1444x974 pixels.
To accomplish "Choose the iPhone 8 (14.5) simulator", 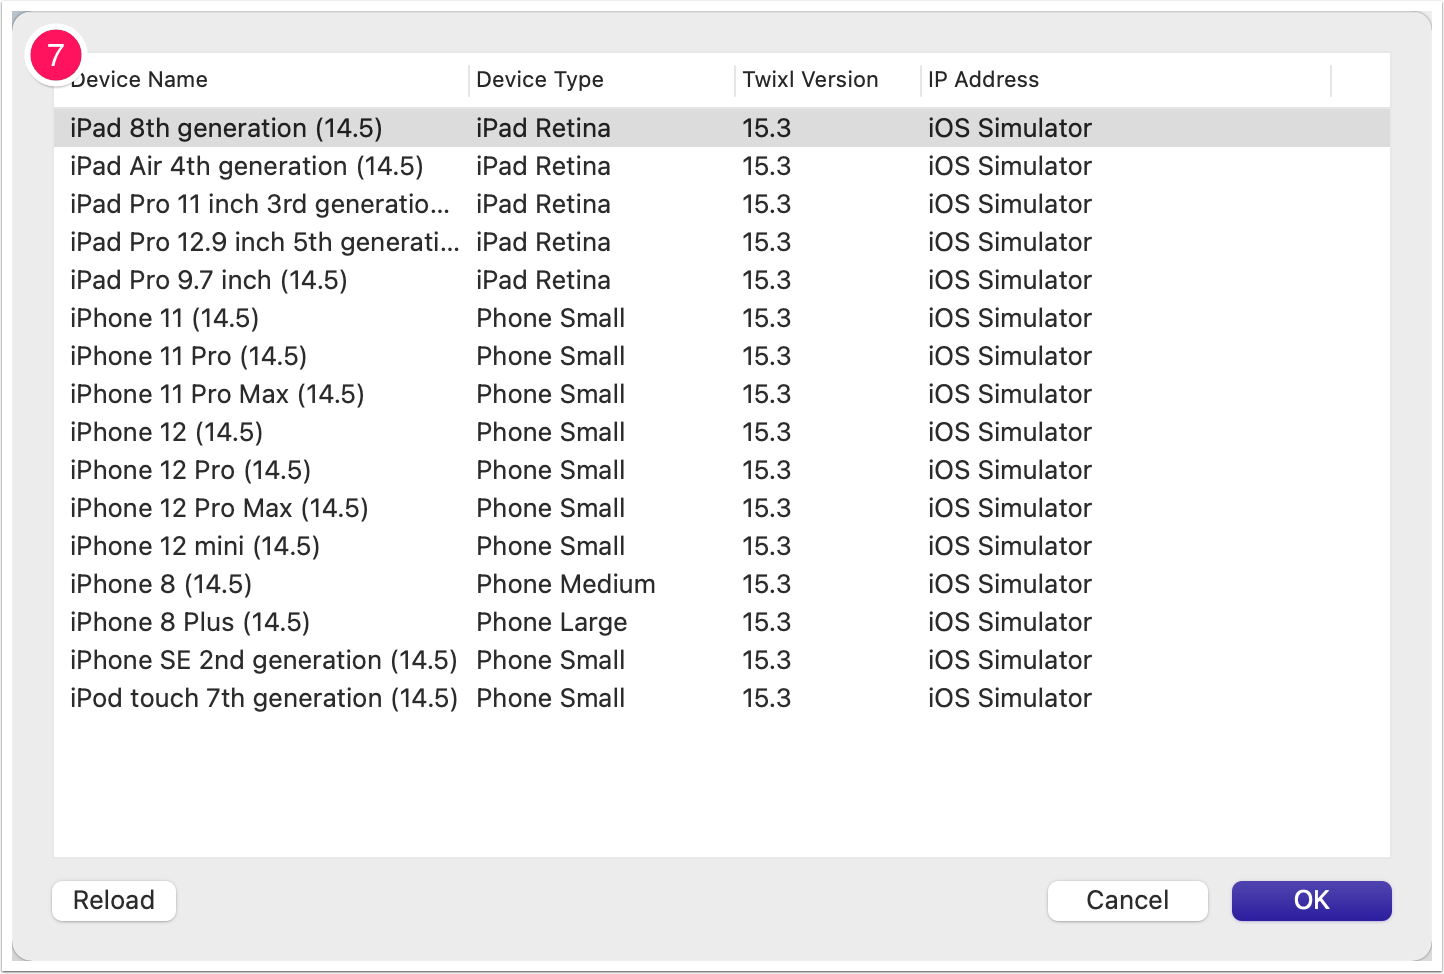I will tap(721, 584).
